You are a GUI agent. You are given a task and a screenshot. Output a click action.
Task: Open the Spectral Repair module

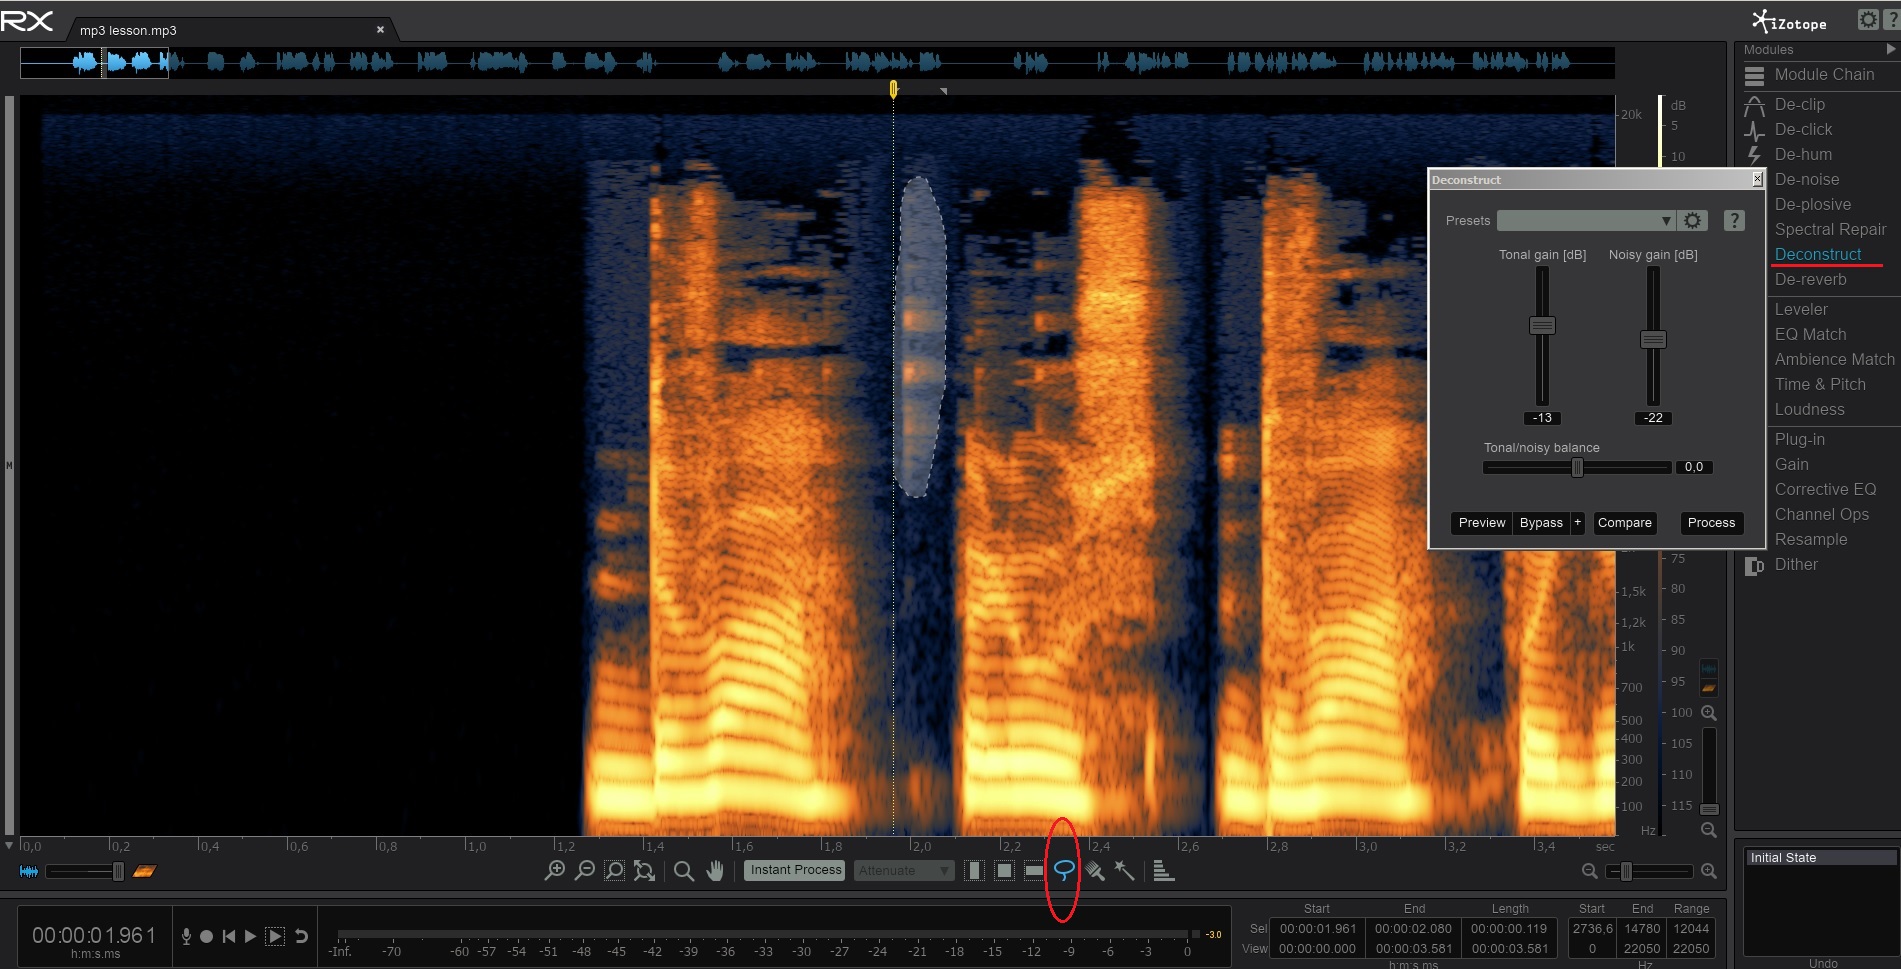(1830, 229)
